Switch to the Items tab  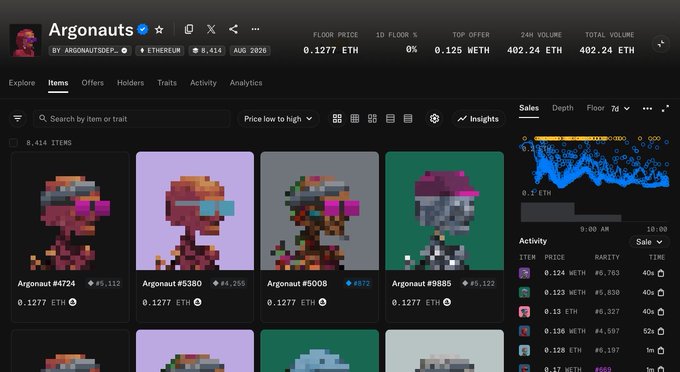[58, 83]
